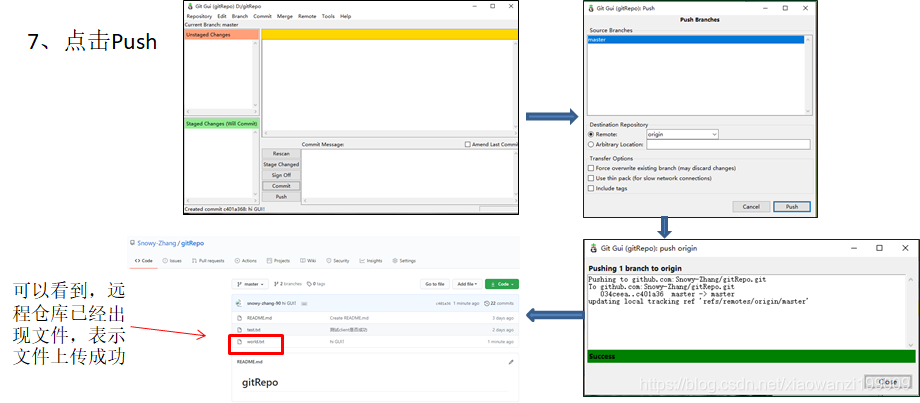Viewport: 920px width, 403px height.
Task: Click the 0 tags link
Action: 316,284
